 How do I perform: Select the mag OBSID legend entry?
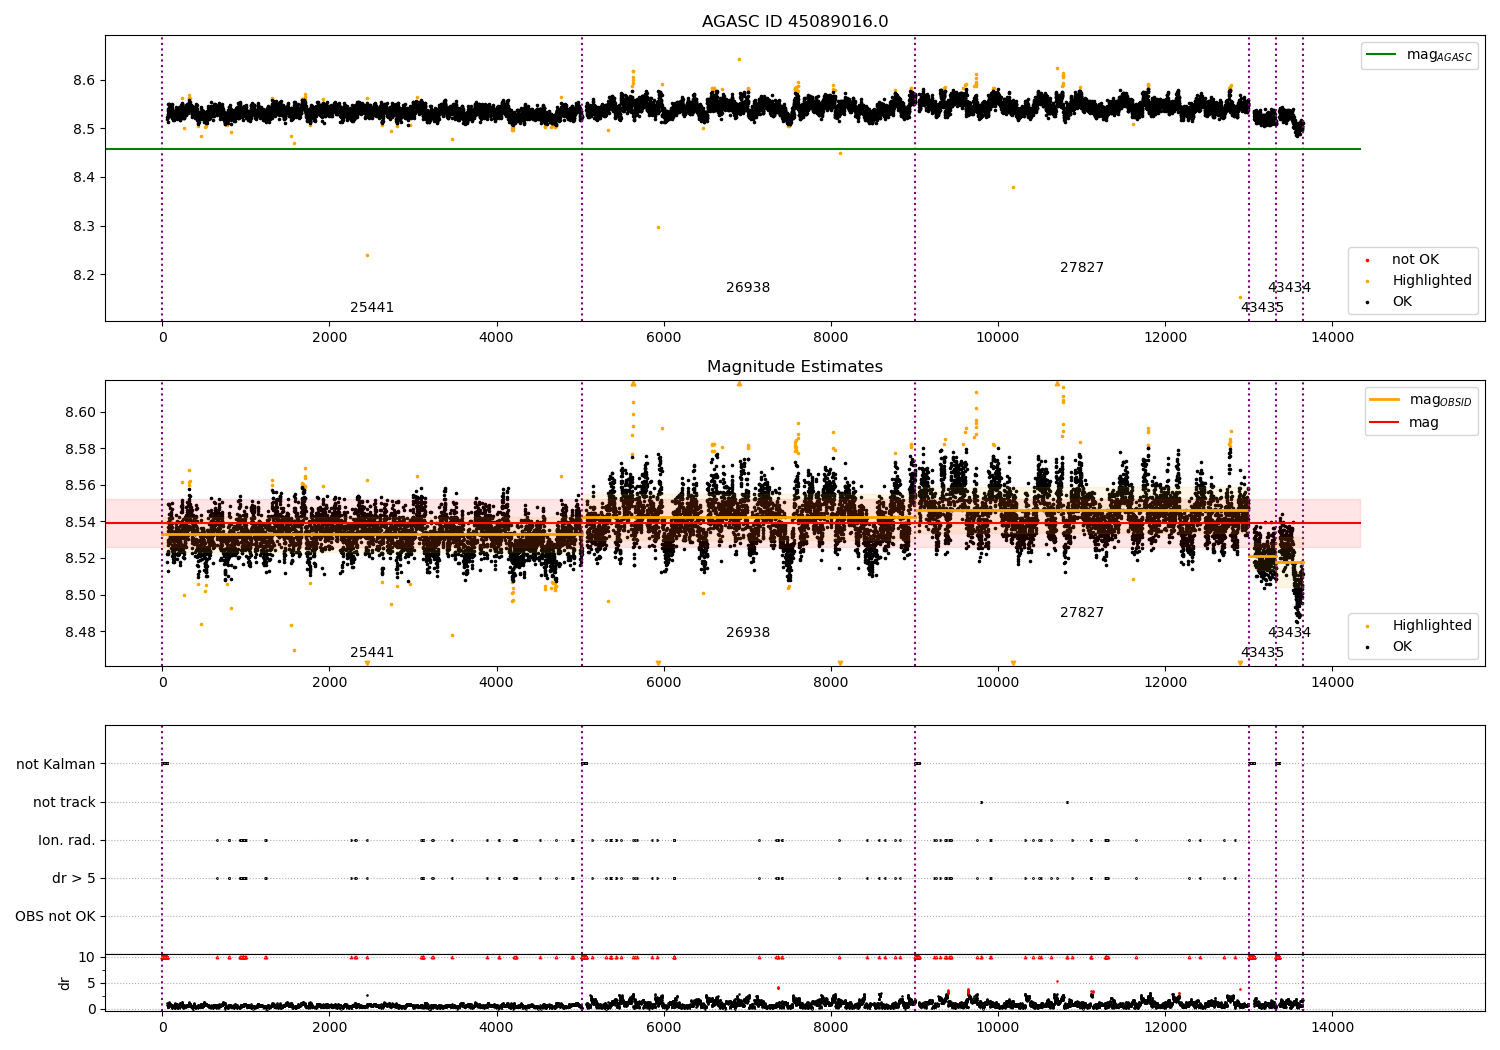[x=1421, y=400]
